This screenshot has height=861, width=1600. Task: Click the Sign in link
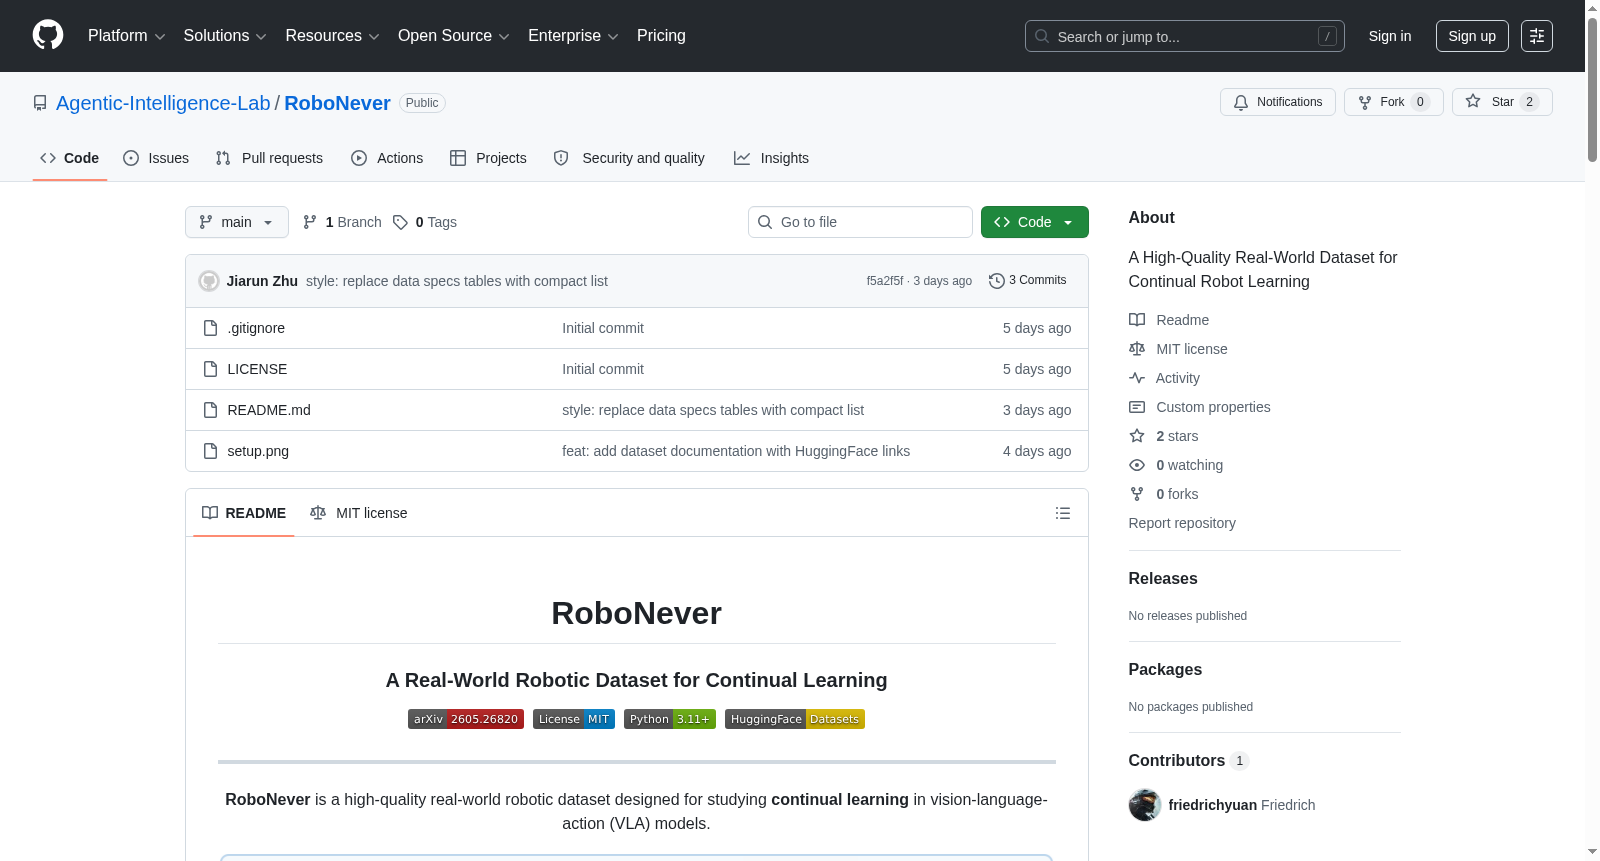pos(1390,36)
